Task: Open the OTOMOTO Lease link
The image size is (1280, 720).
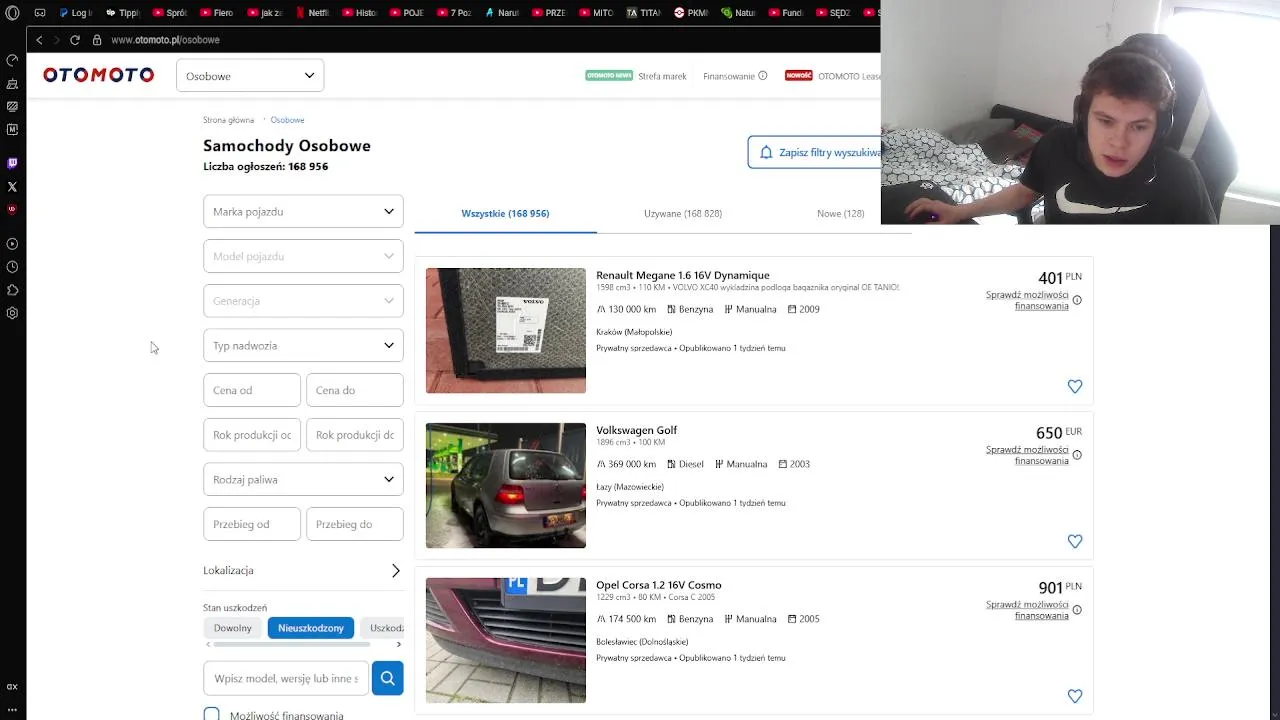Action: [849, 76]
